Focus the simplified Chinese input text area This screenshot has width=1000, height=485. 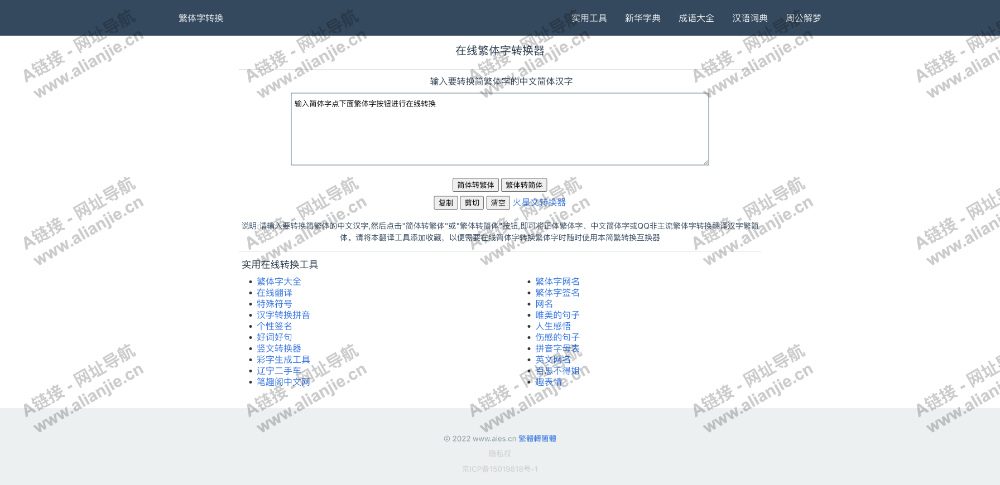tap(499, 129)
